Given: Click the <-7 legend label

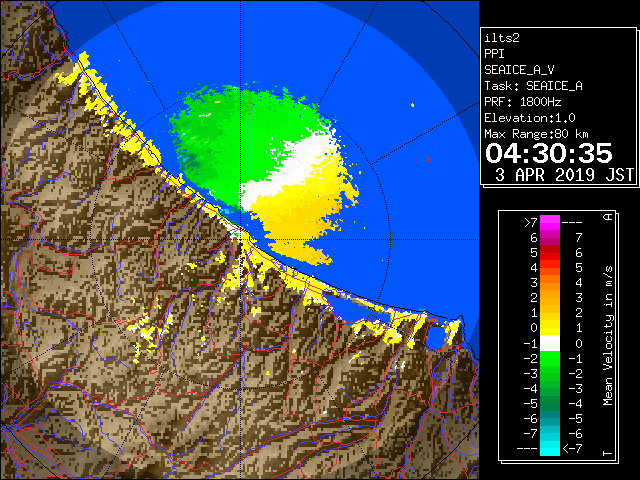Looking at the screenshot, I should 572,449.
